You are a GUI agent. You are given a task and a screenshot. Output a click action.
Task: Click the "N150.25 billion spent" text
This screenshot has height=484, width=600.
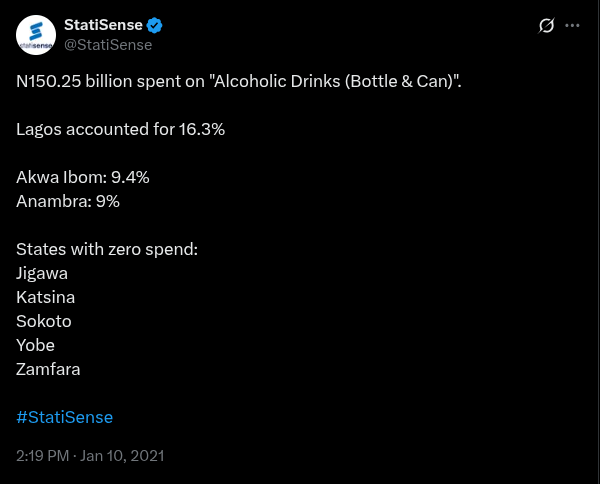point(110,81)
